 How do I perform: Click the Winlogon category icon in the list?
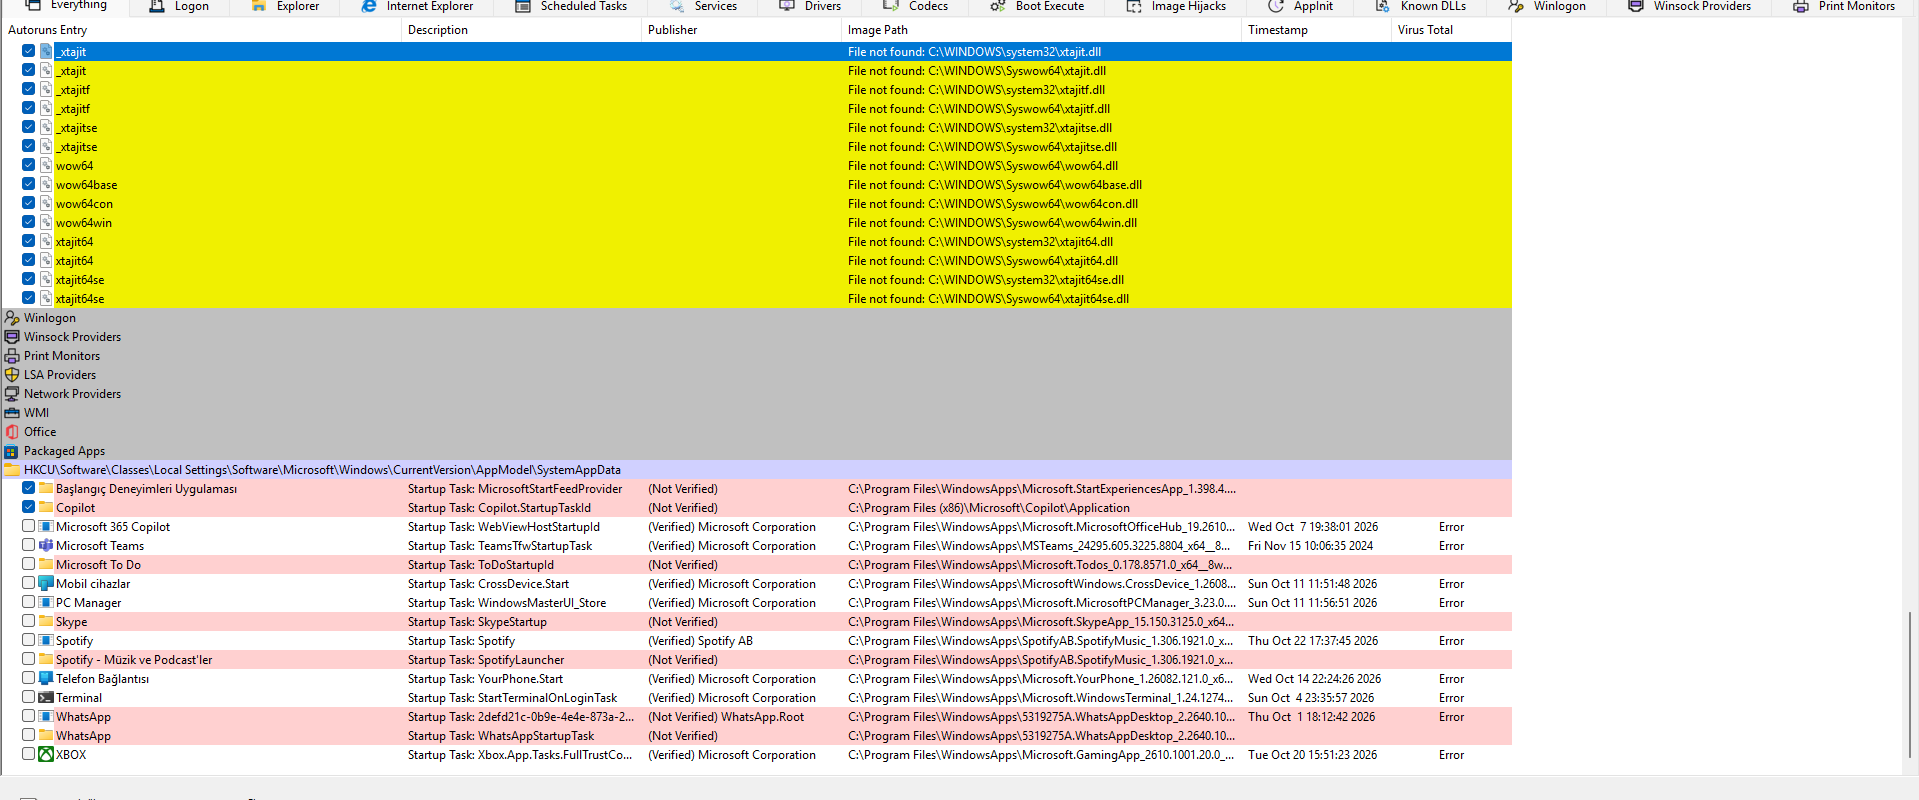tap(12, 318)
